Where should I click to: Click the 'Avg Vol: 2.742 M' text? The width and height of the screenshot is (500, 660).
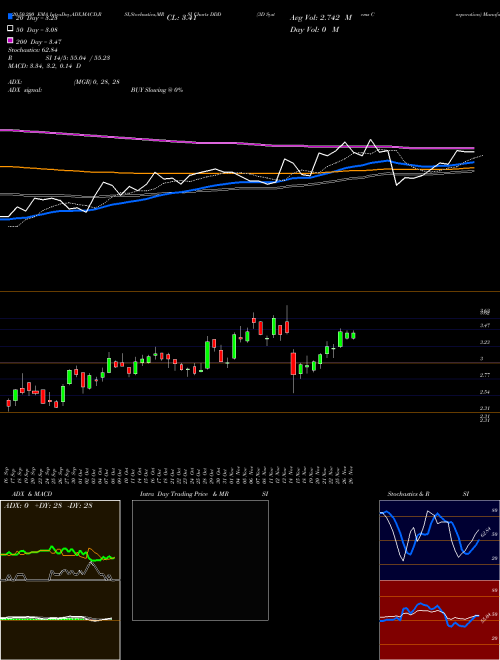321,18
